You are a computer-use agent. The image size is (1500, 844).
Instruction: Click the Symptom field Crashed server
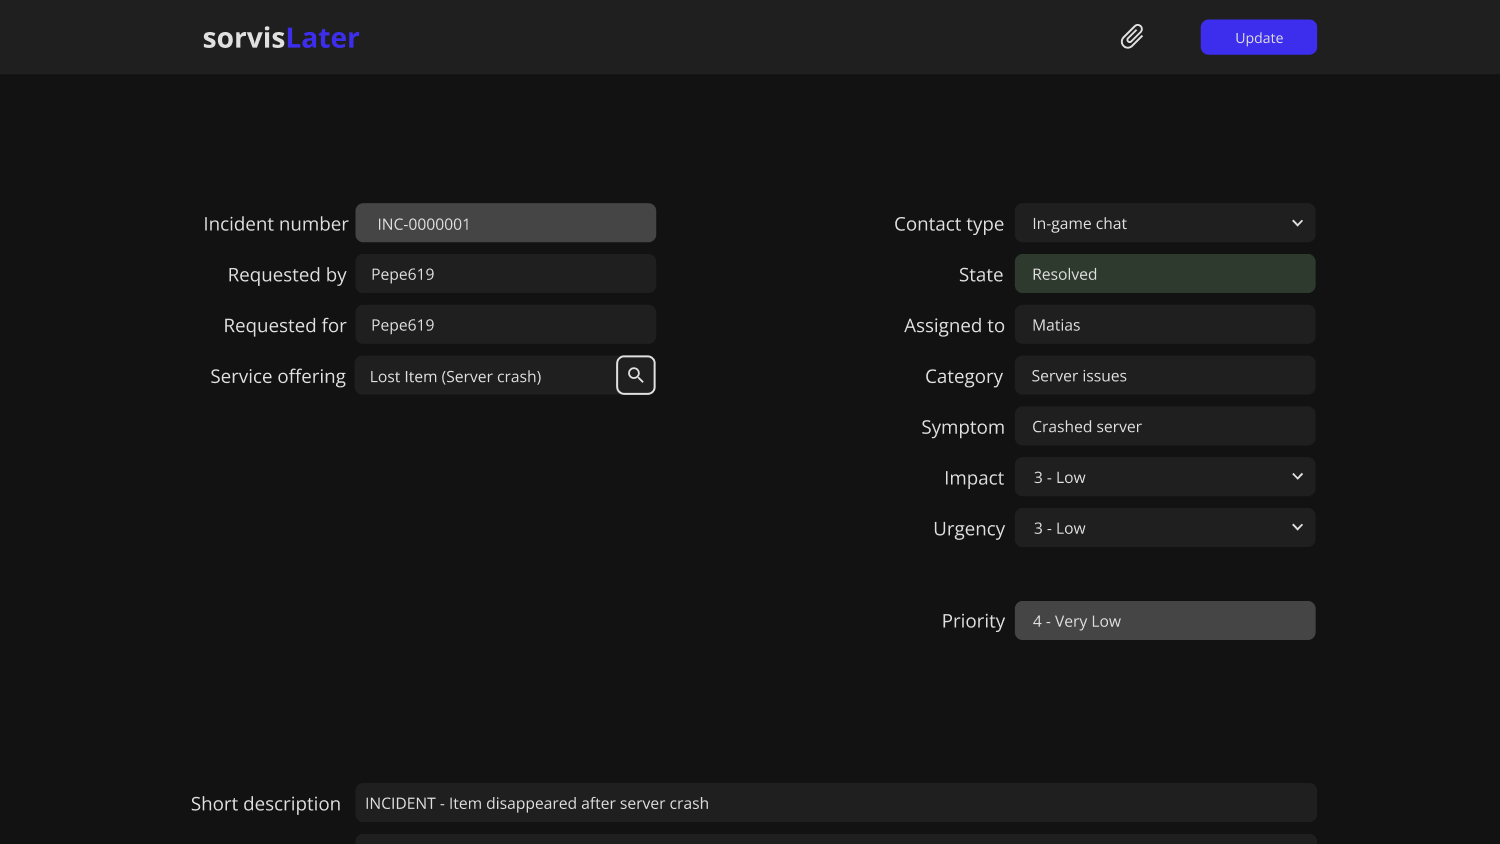pyautogui.click(x=1165, y=426)
